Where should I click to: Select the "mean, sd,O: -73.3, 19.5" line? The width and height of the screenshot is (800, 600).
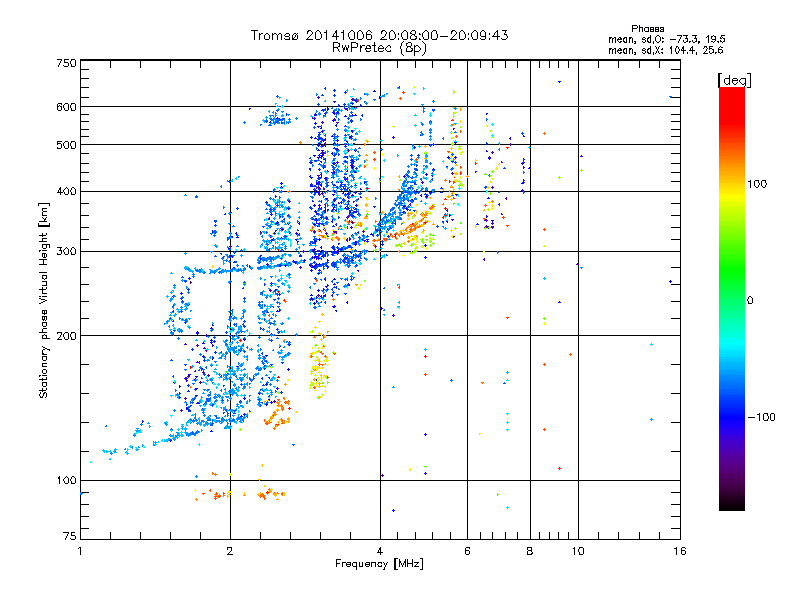tap(666, 39)
